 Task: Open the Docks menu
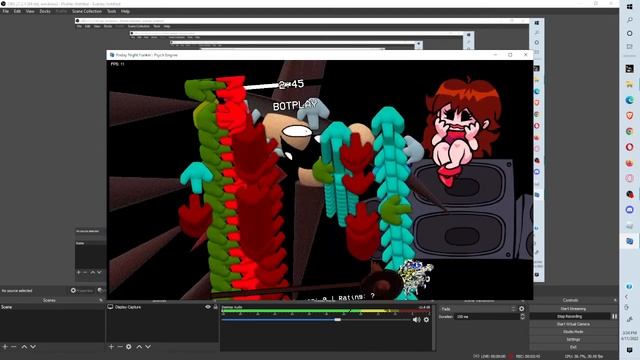[45, 11]
